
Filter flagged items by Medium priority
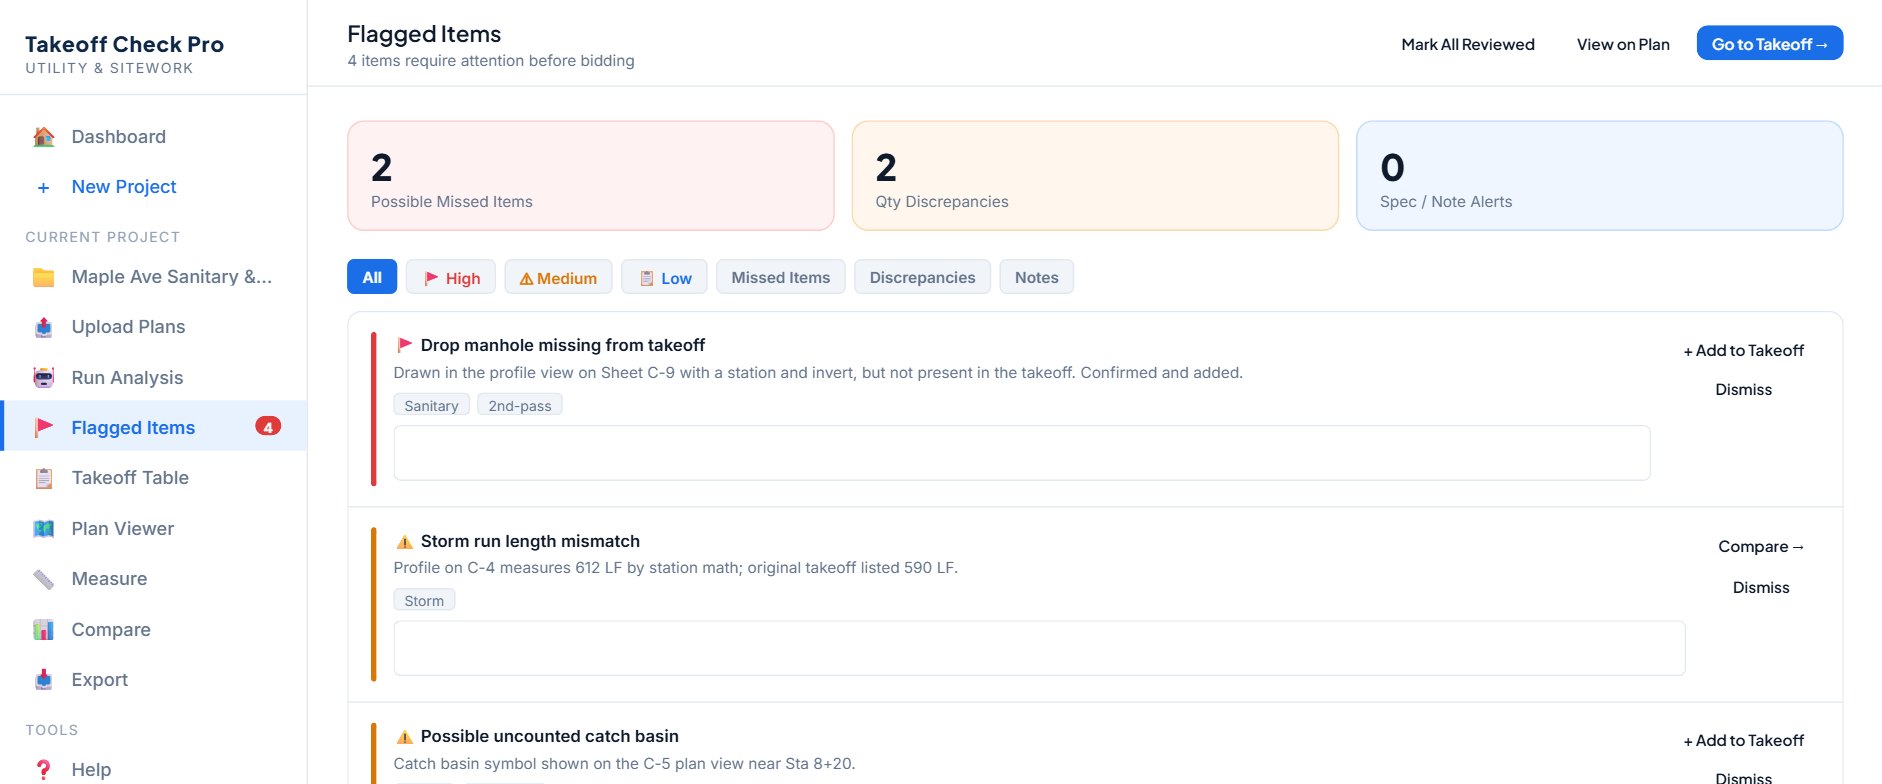coord(558,277)
